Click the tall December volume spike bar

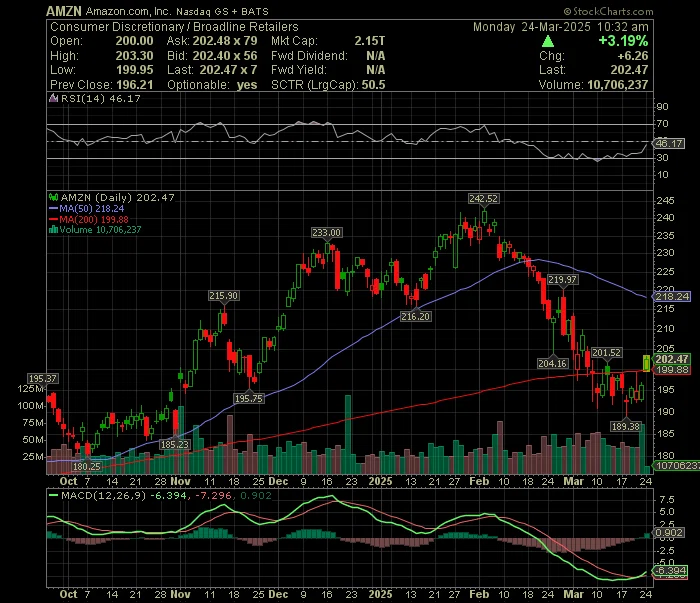point(348,434)
